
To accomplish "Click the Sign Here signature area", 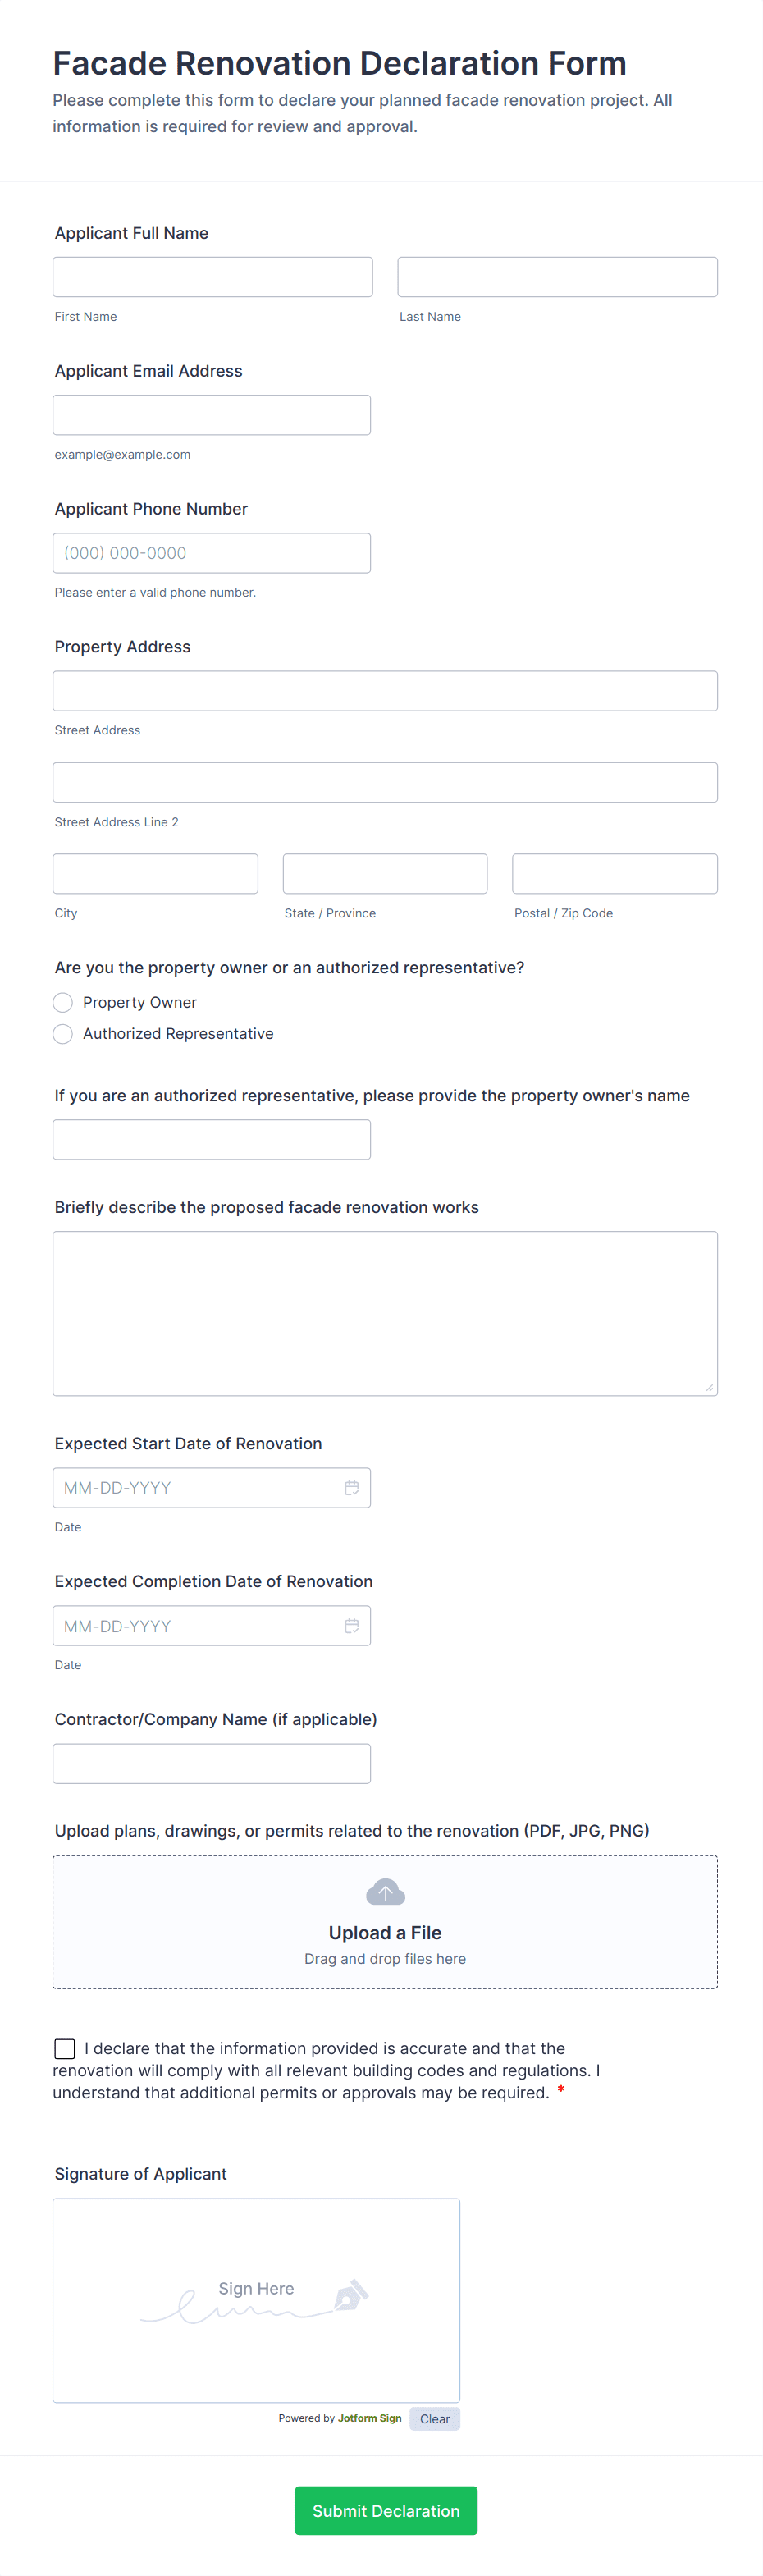I will [256, 2300].
